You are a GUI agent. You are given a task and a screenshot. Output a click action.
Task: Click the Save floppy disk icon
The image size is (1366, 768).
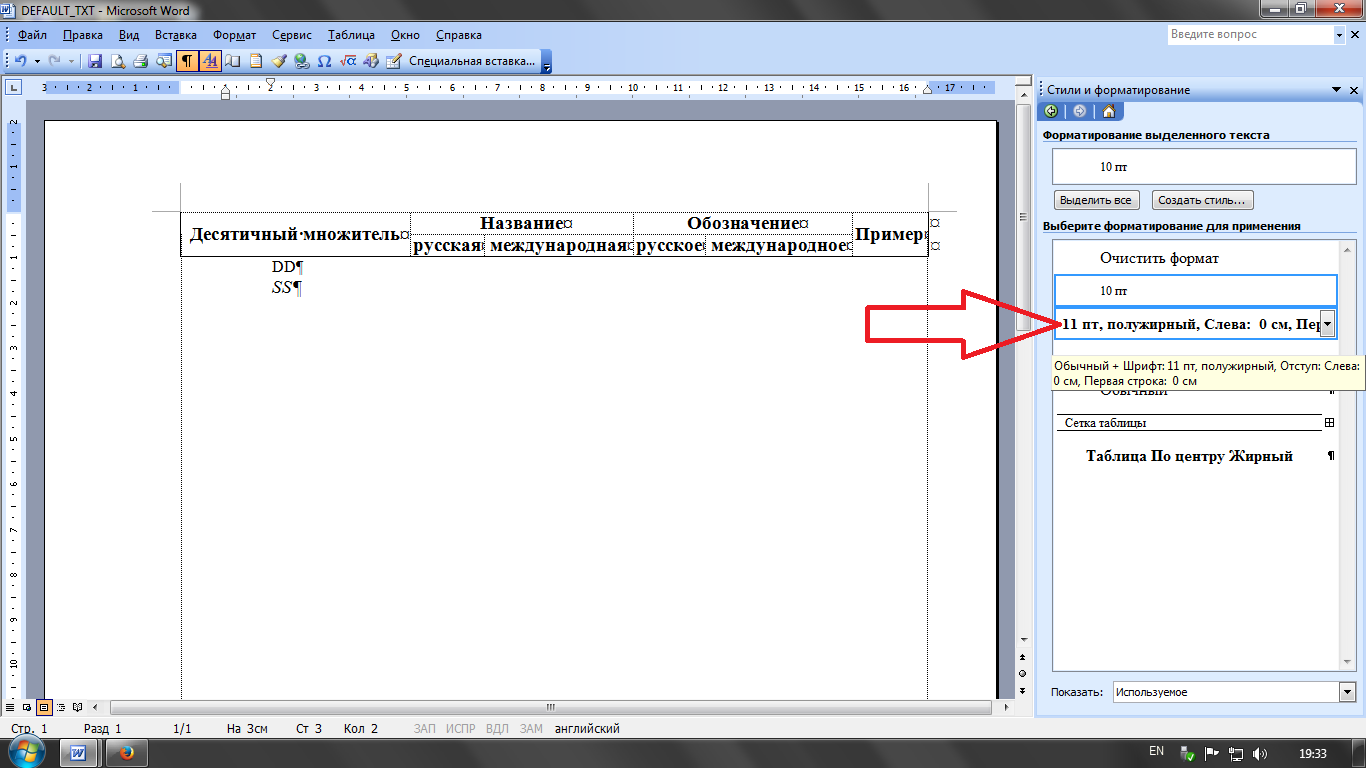point(95,61)
